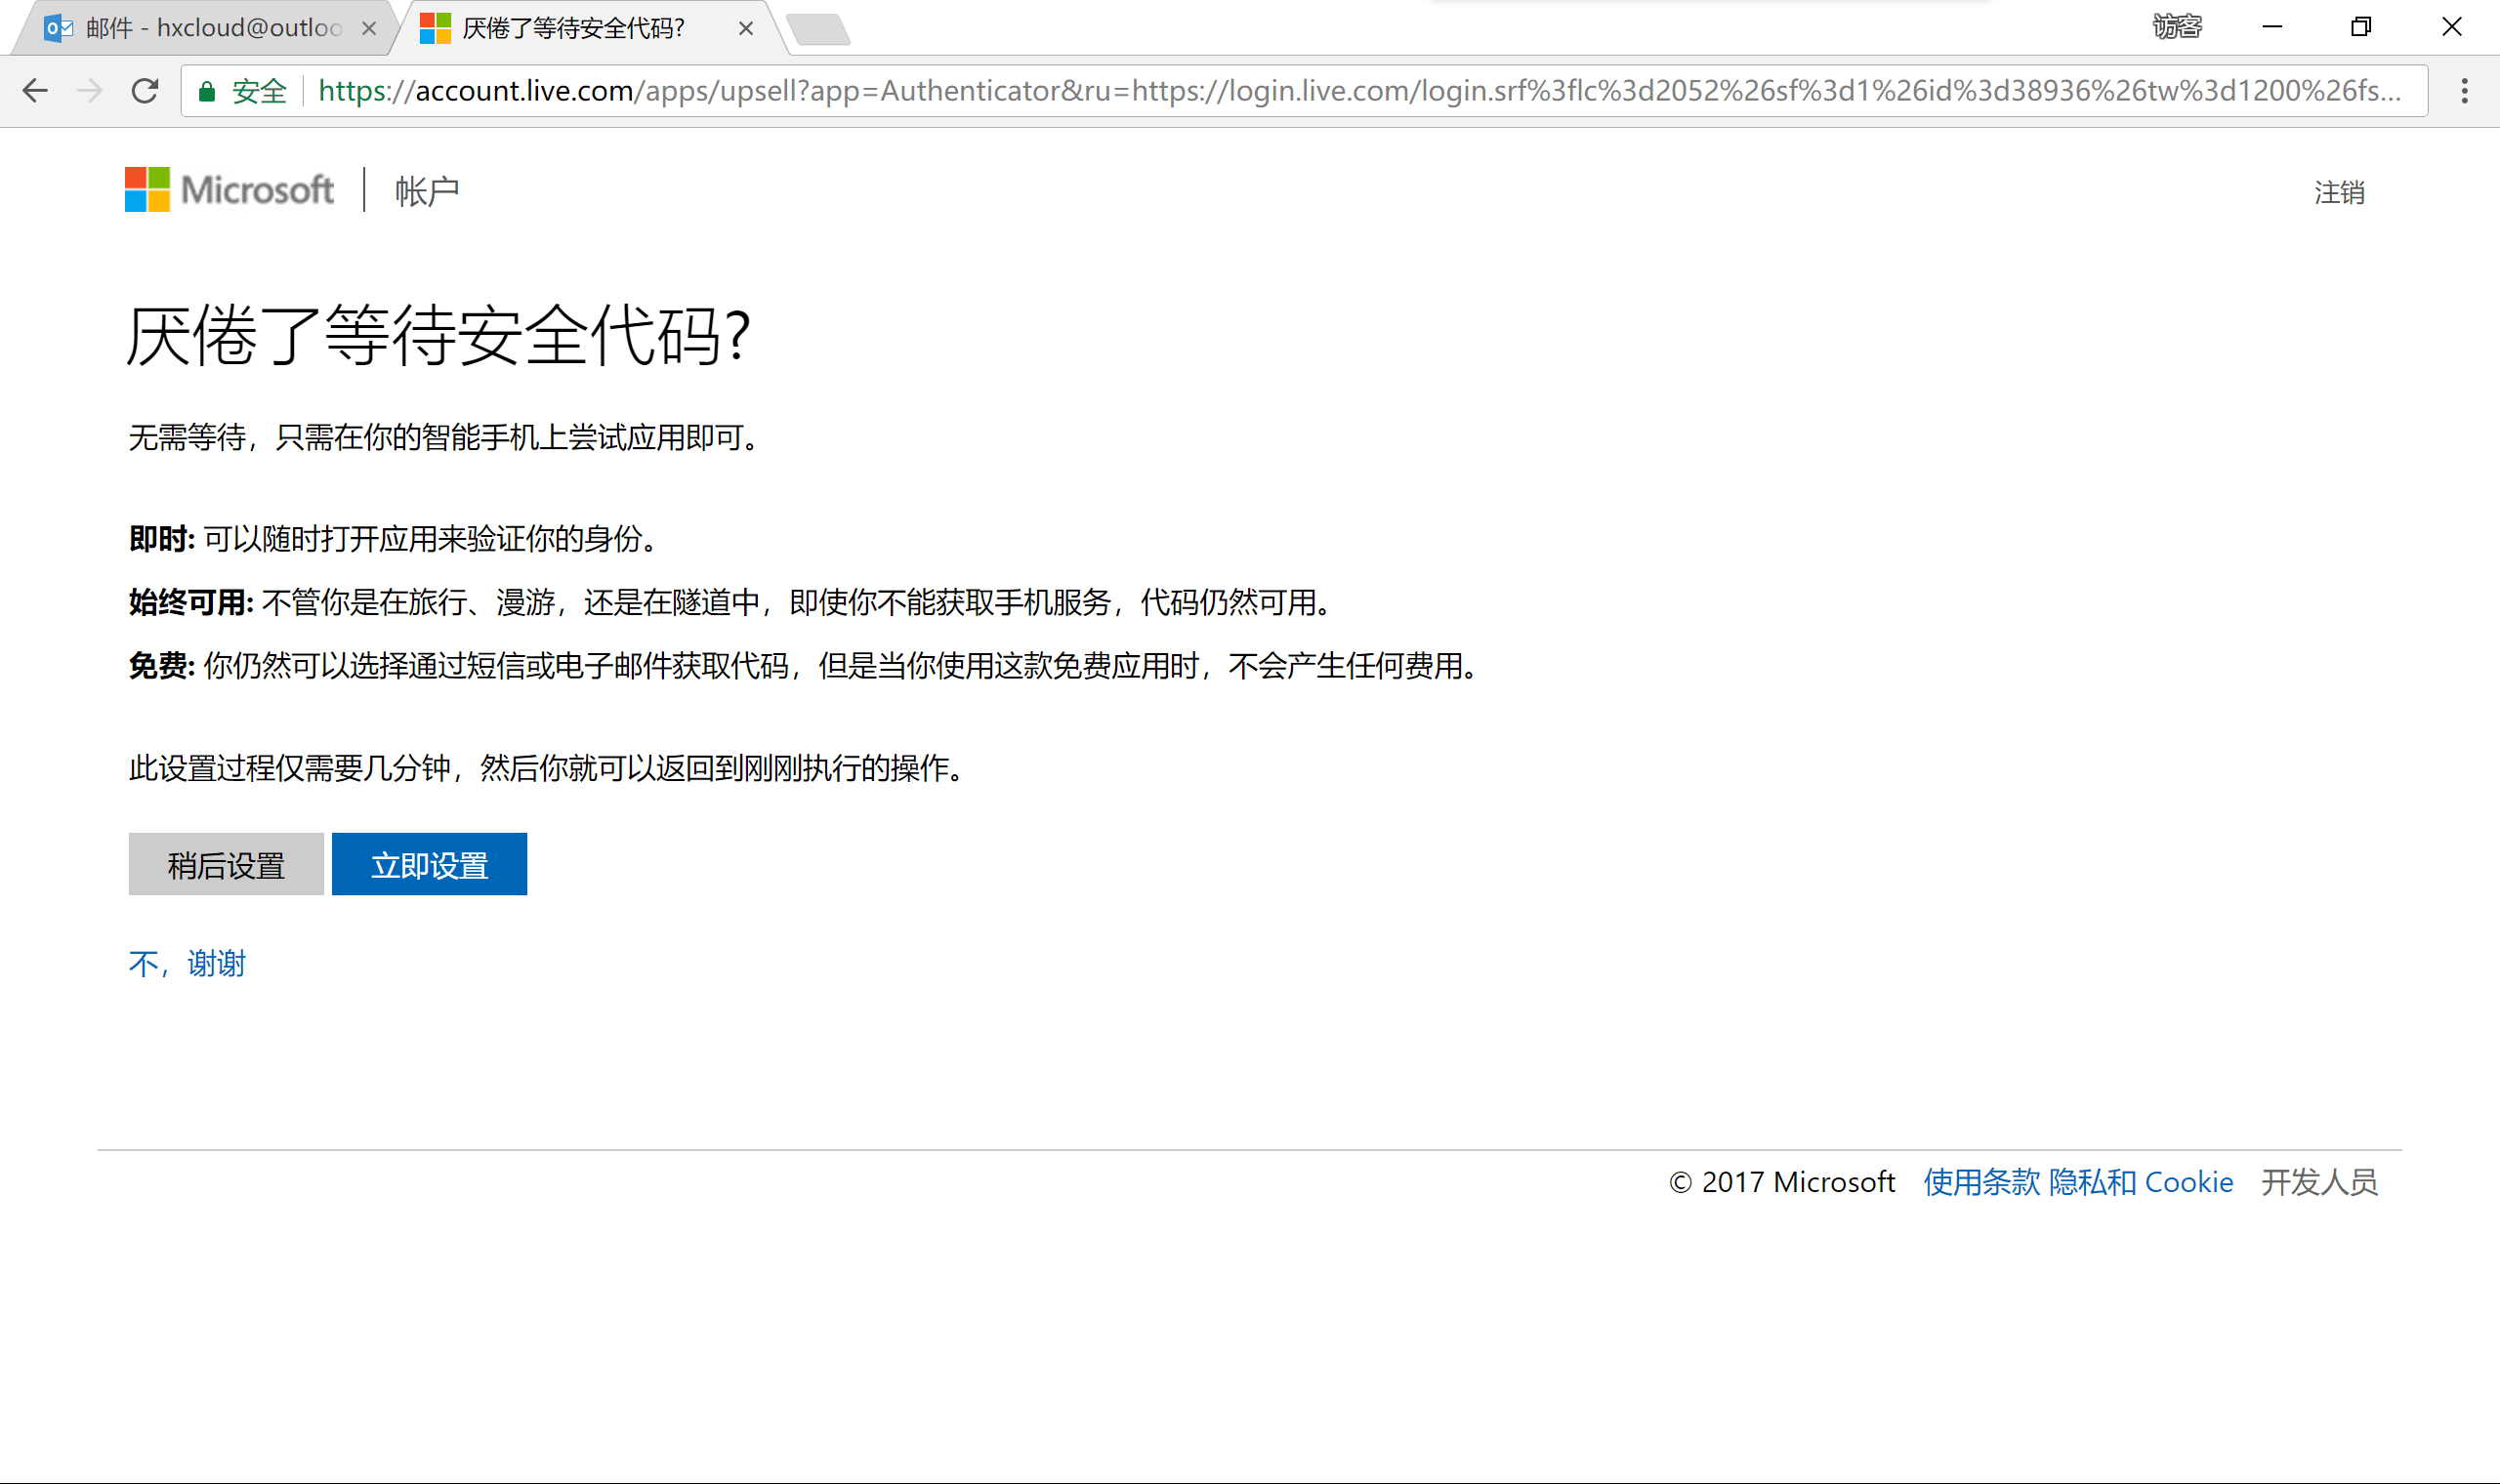
Task: Click the 不，谢谢 link
Action: pos(187,963)
